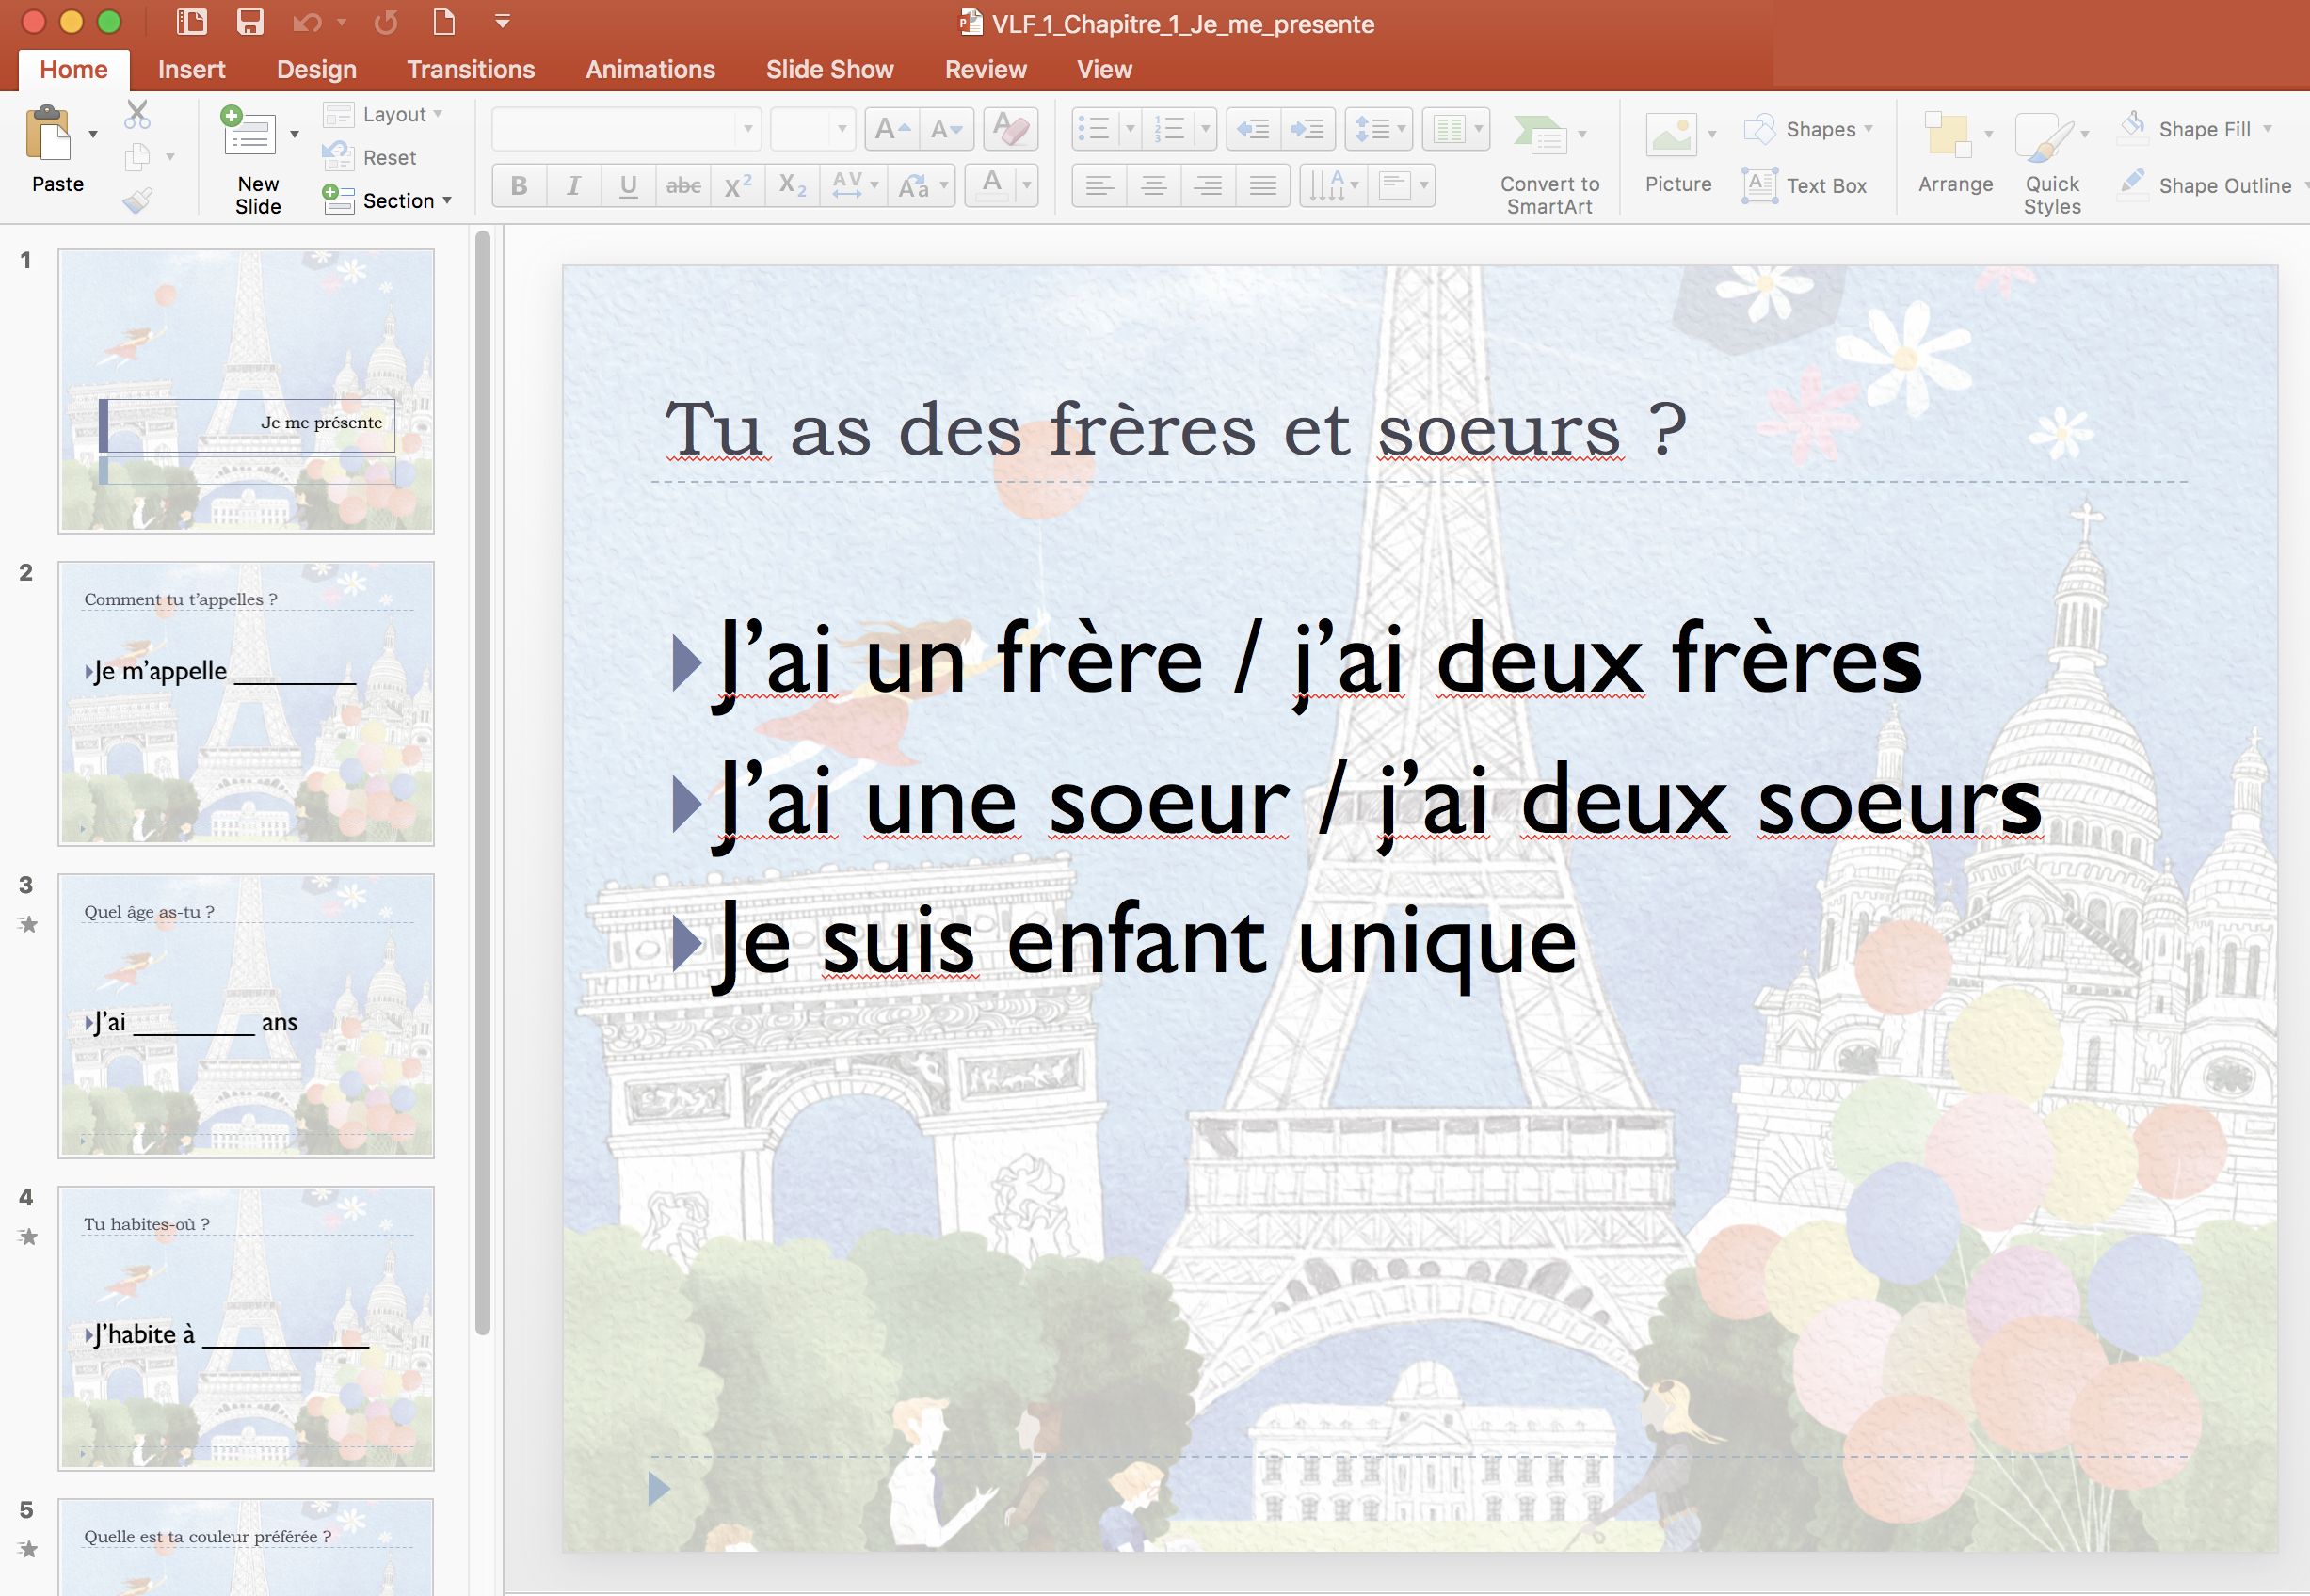Click the Cut scissors icon
This screenshot has height=1596, width=2310.
(x=138, y=114)
